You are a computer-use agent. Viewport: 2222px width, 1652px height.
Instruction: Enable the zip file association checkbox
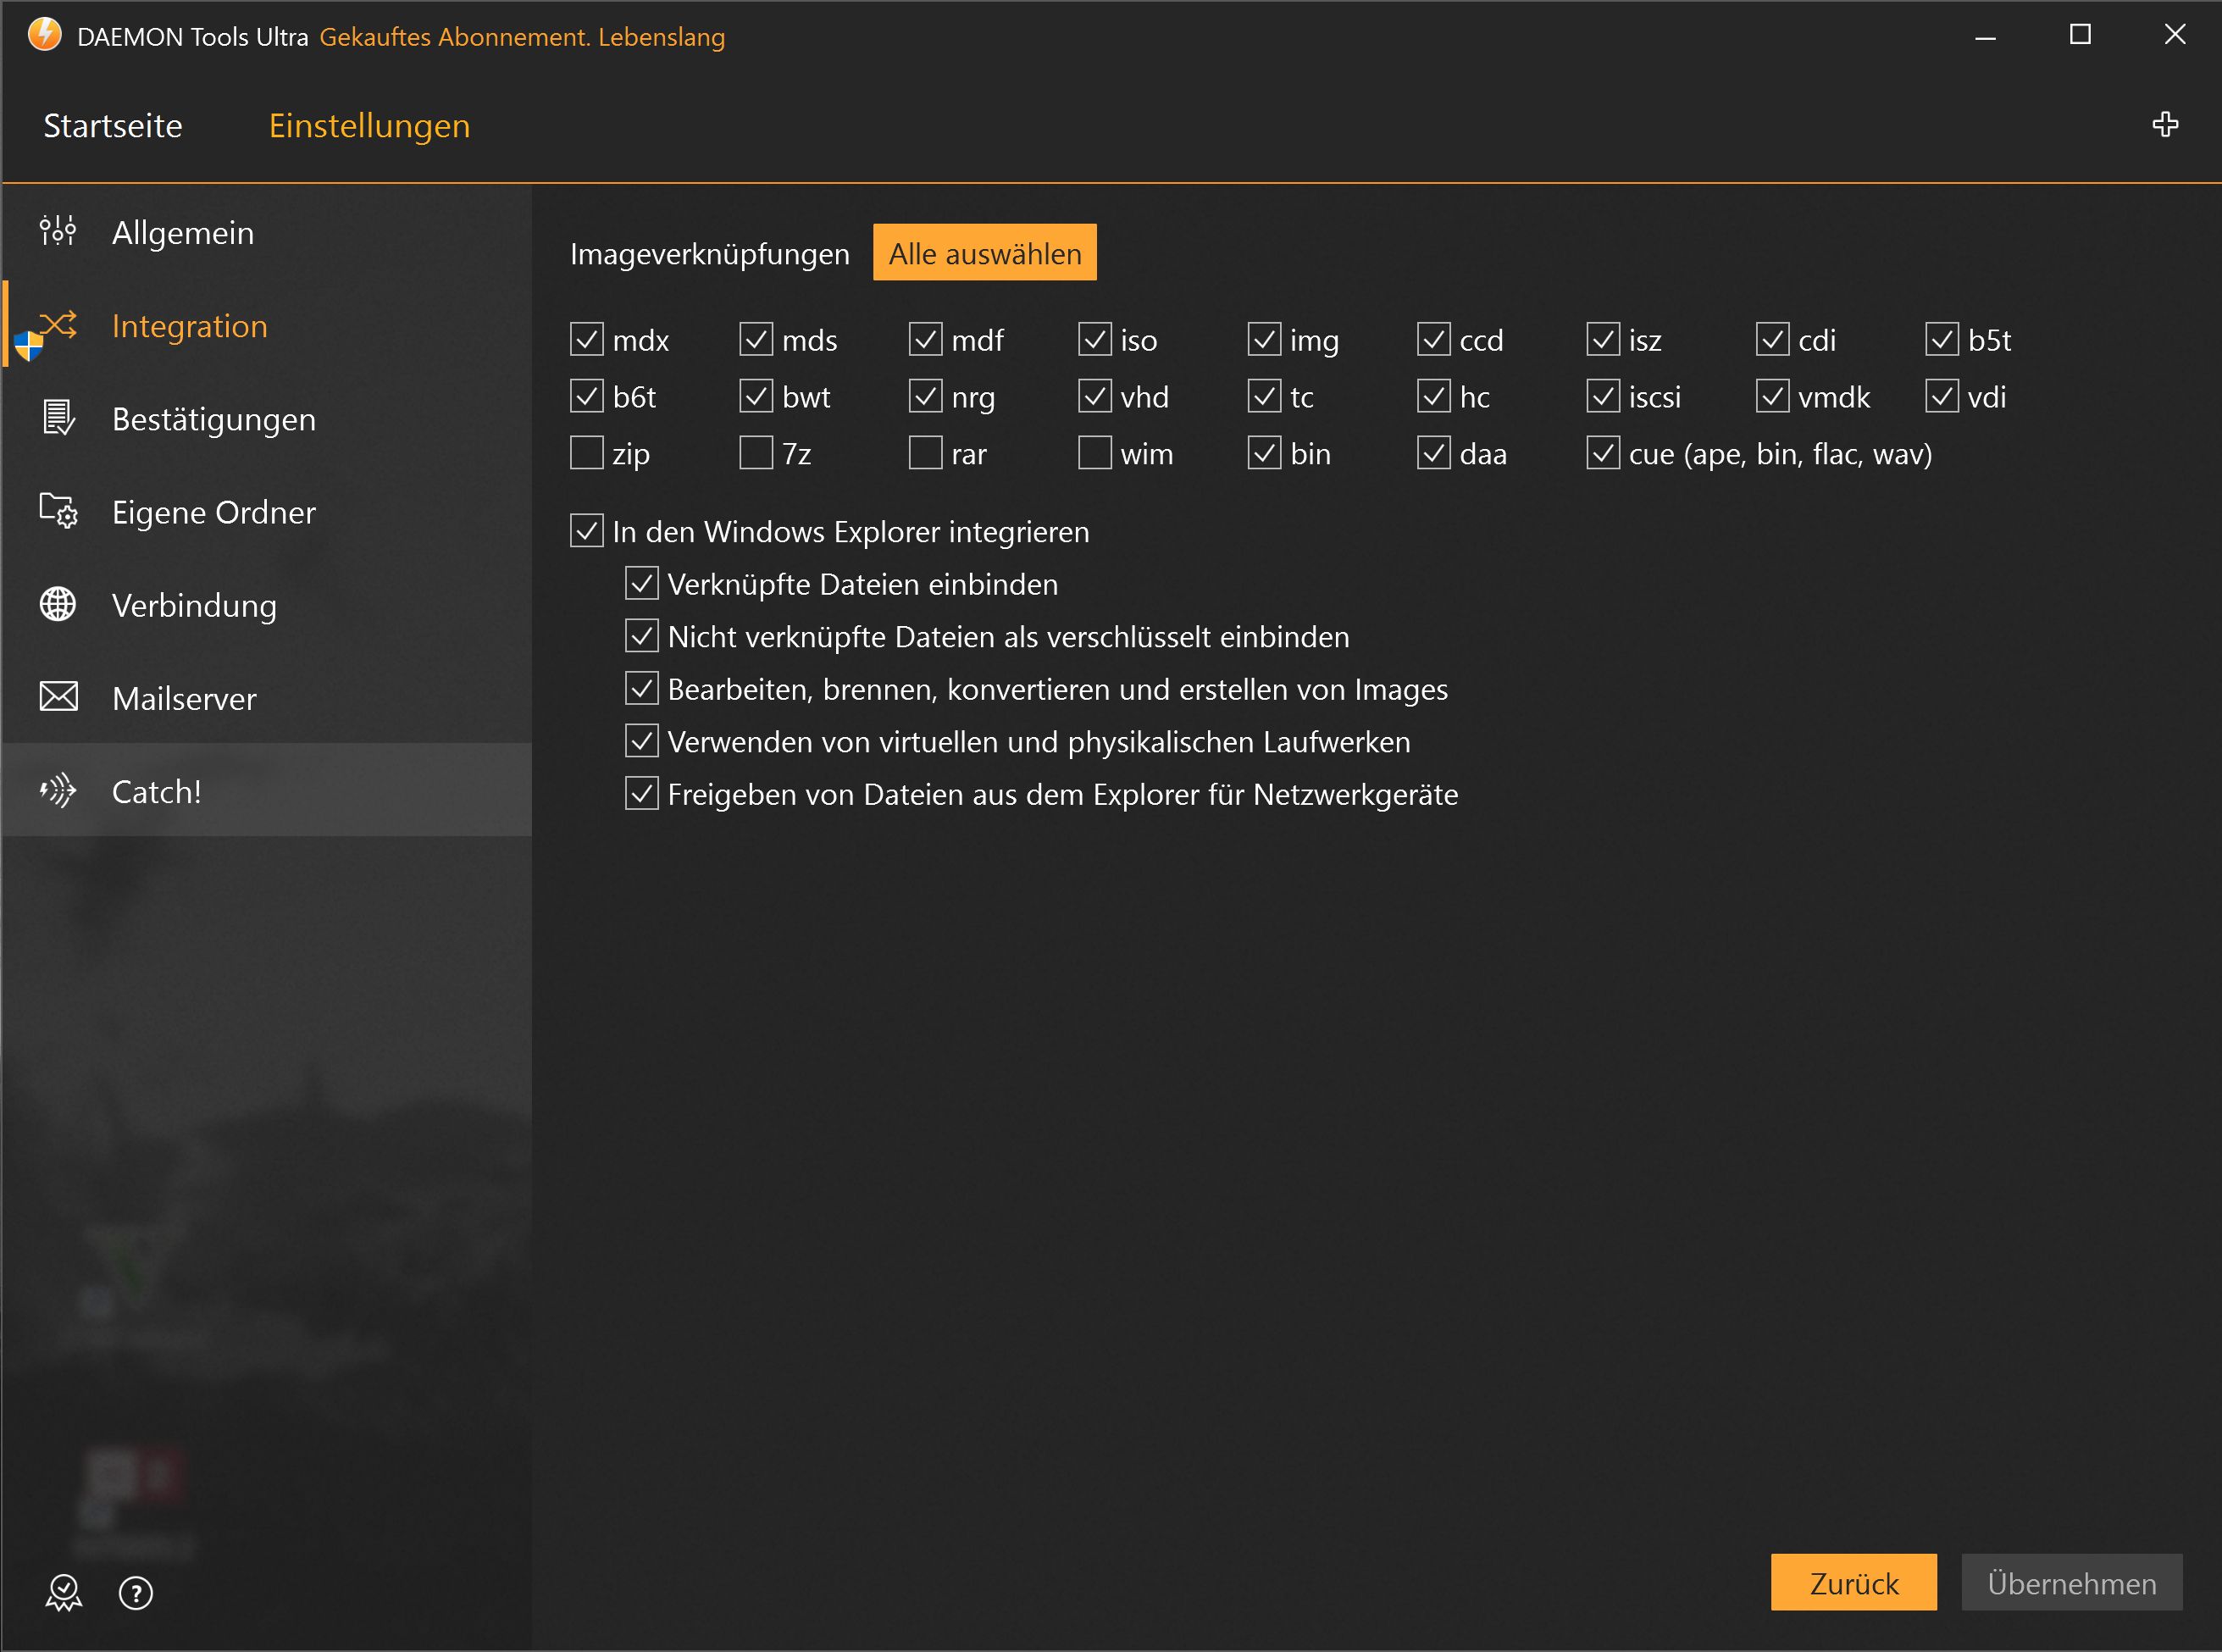(x=587, y=453)
